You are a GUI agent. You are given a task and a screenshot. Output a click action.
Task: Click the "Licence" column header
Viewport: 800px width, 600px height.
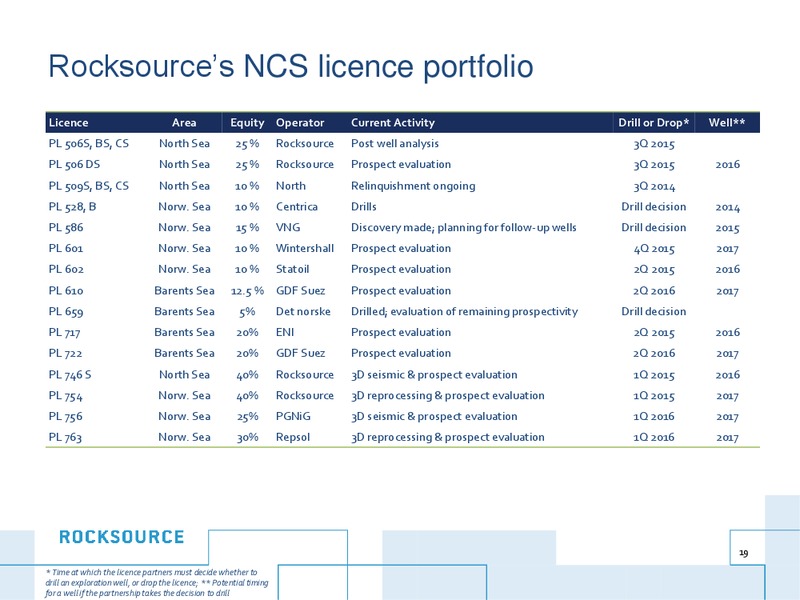(68, 122)
